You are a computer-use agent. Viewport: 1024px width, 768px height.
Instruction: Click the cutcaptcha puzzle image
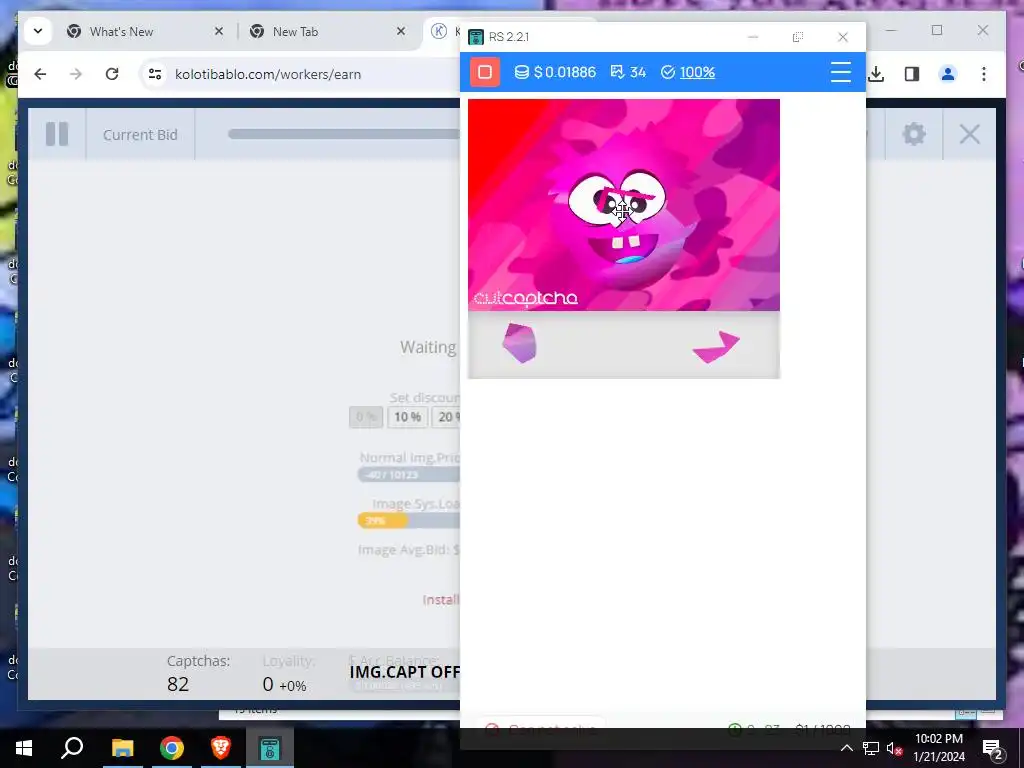click(624, 204)
